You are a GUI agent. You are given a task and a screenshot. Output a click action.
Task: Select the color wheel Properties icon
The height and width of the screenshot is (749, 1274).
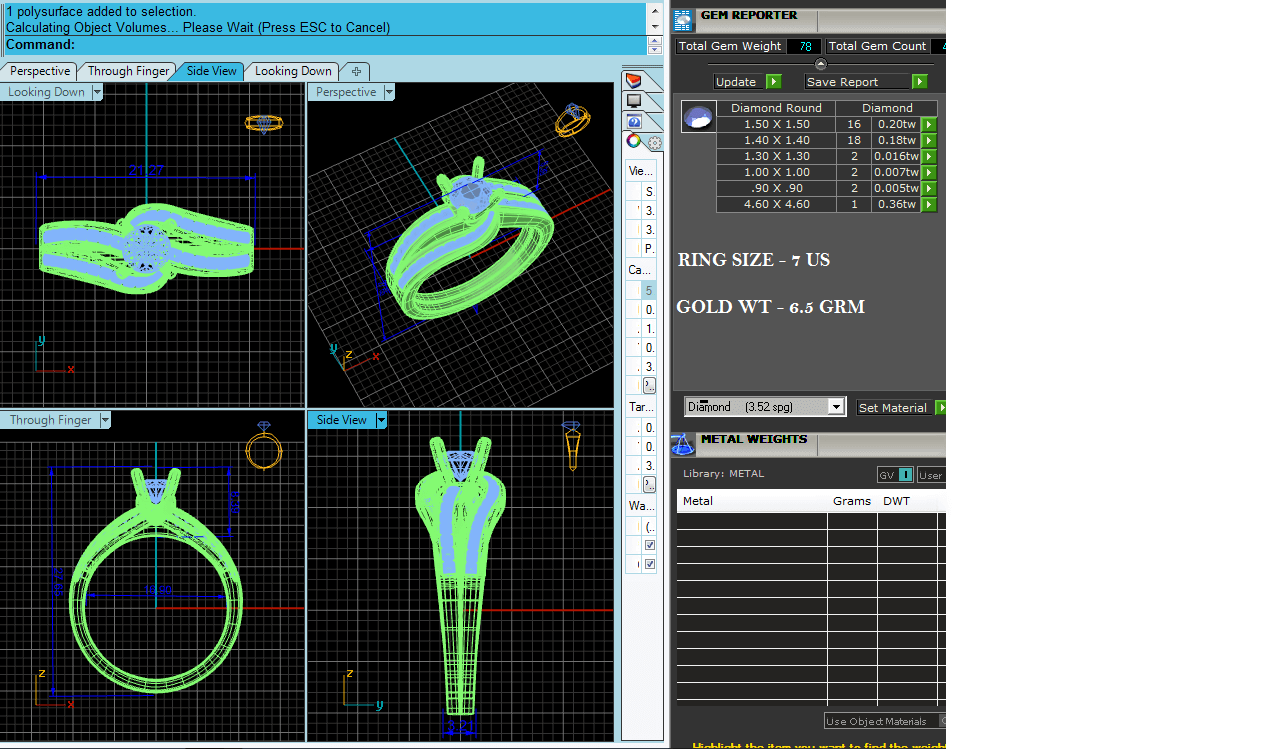click(x=633, y=141)
